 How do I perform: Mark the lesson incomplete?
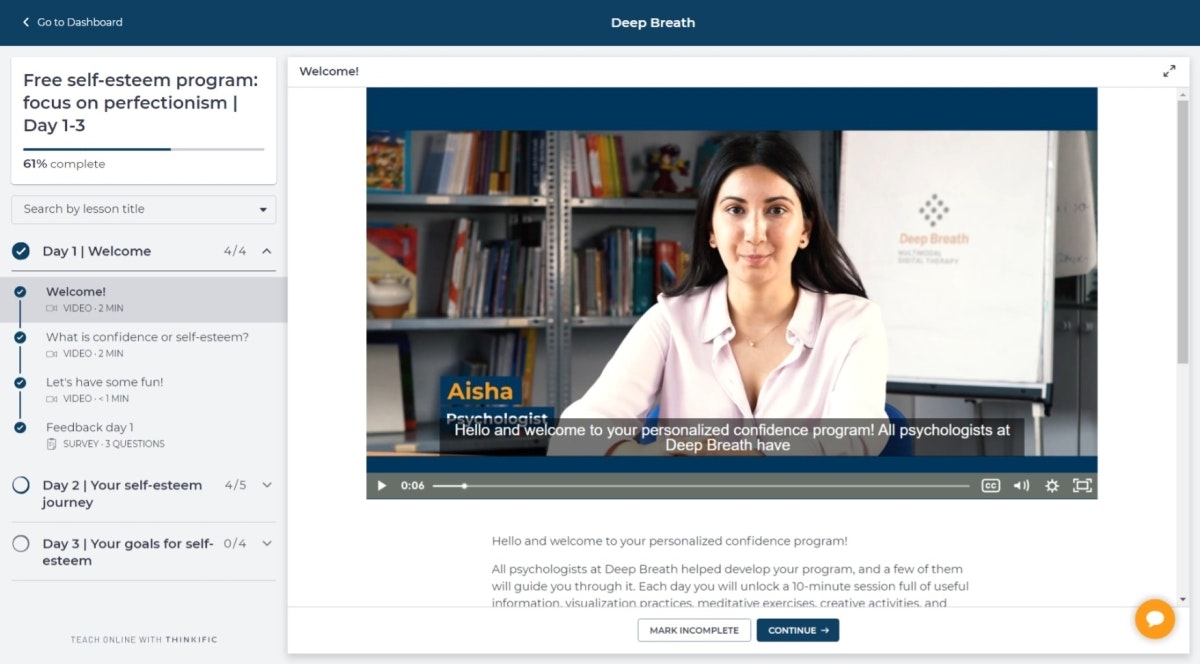tap(694, 630)
